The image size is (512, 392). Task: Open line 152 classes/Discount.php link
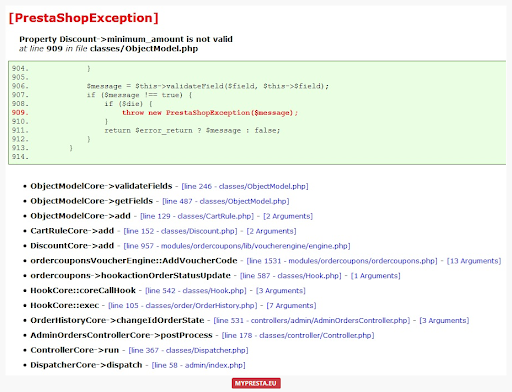[180, 231]
